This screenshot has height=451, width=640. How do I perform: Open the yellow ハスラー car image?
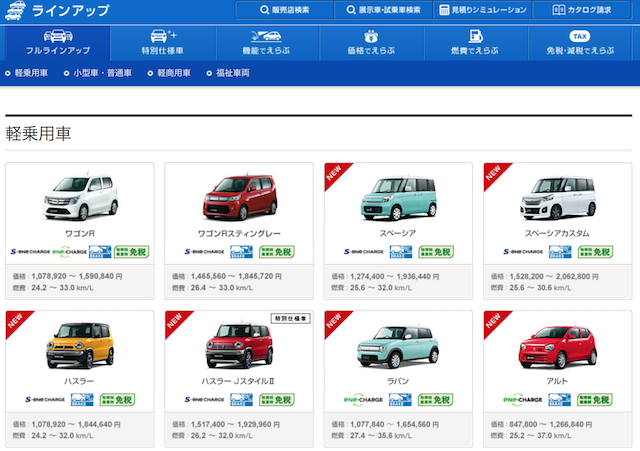click(80, 345)
